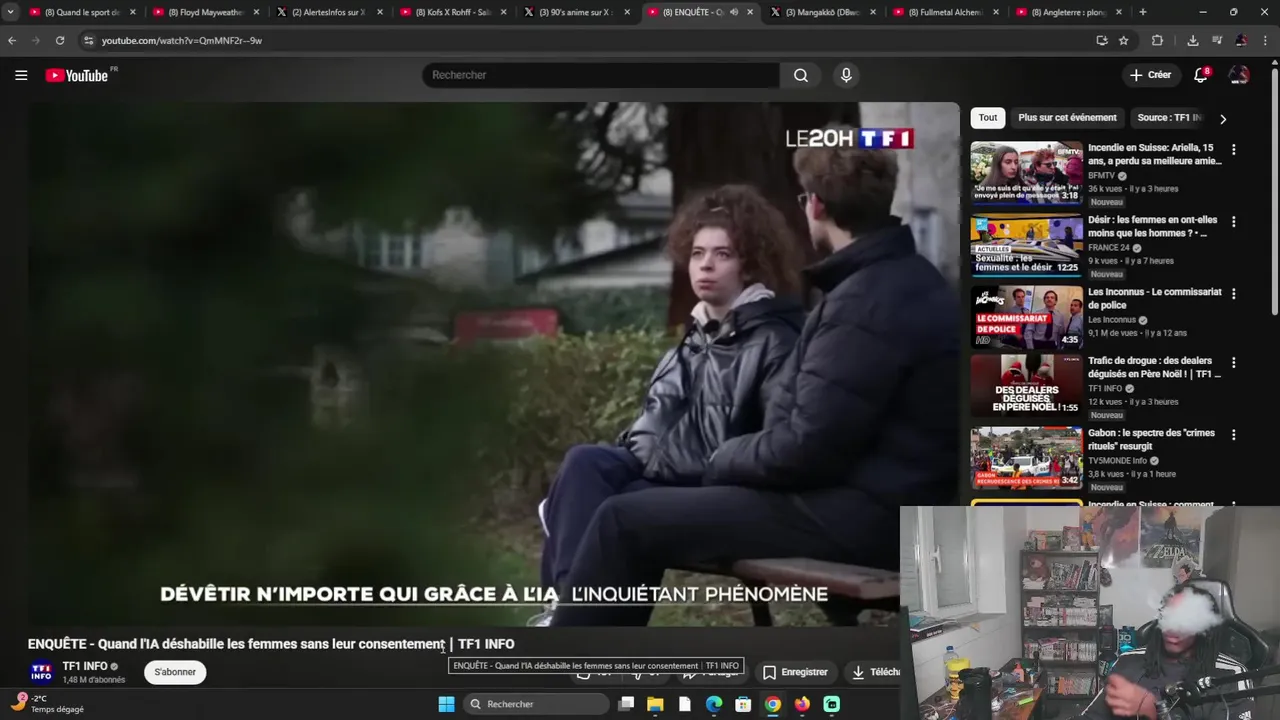Click the YouTube Rechercher search field
1280x720 pixels.
point(601,75)
